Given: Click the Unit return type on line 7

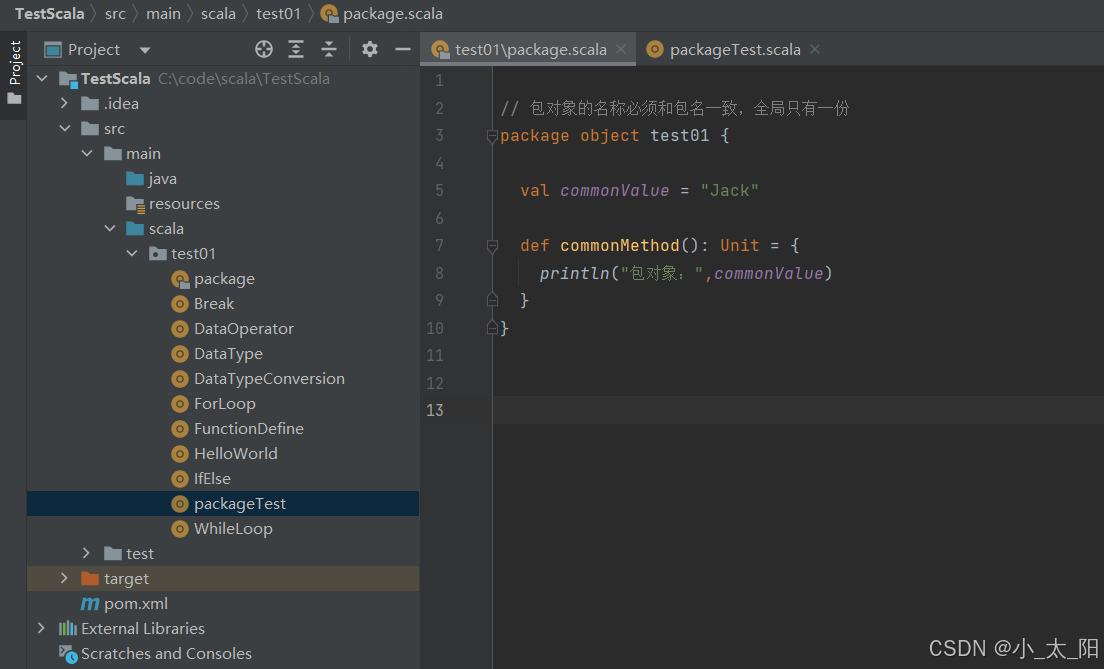Looking at the screenshot, I should pyautogui.click(x=739, y=245).
